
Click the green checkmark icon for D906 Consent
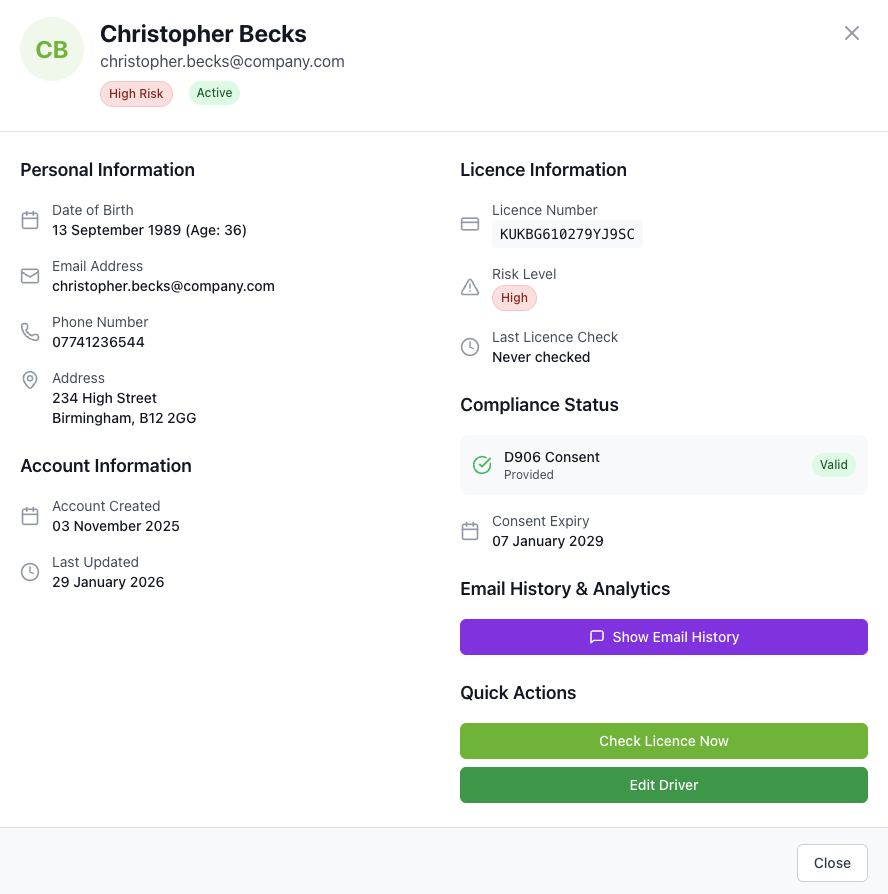tap(482, 465)
